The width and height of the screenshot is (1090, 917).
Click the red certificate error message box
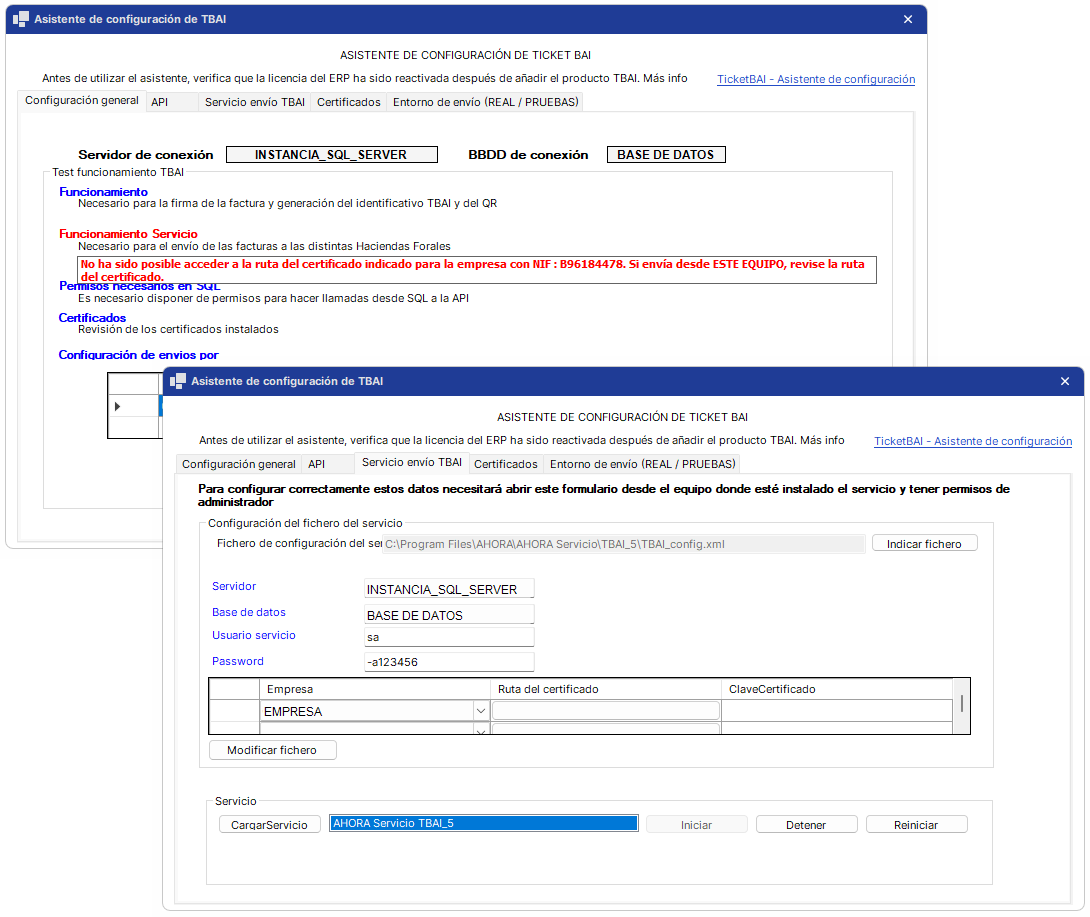pos(476,270)
